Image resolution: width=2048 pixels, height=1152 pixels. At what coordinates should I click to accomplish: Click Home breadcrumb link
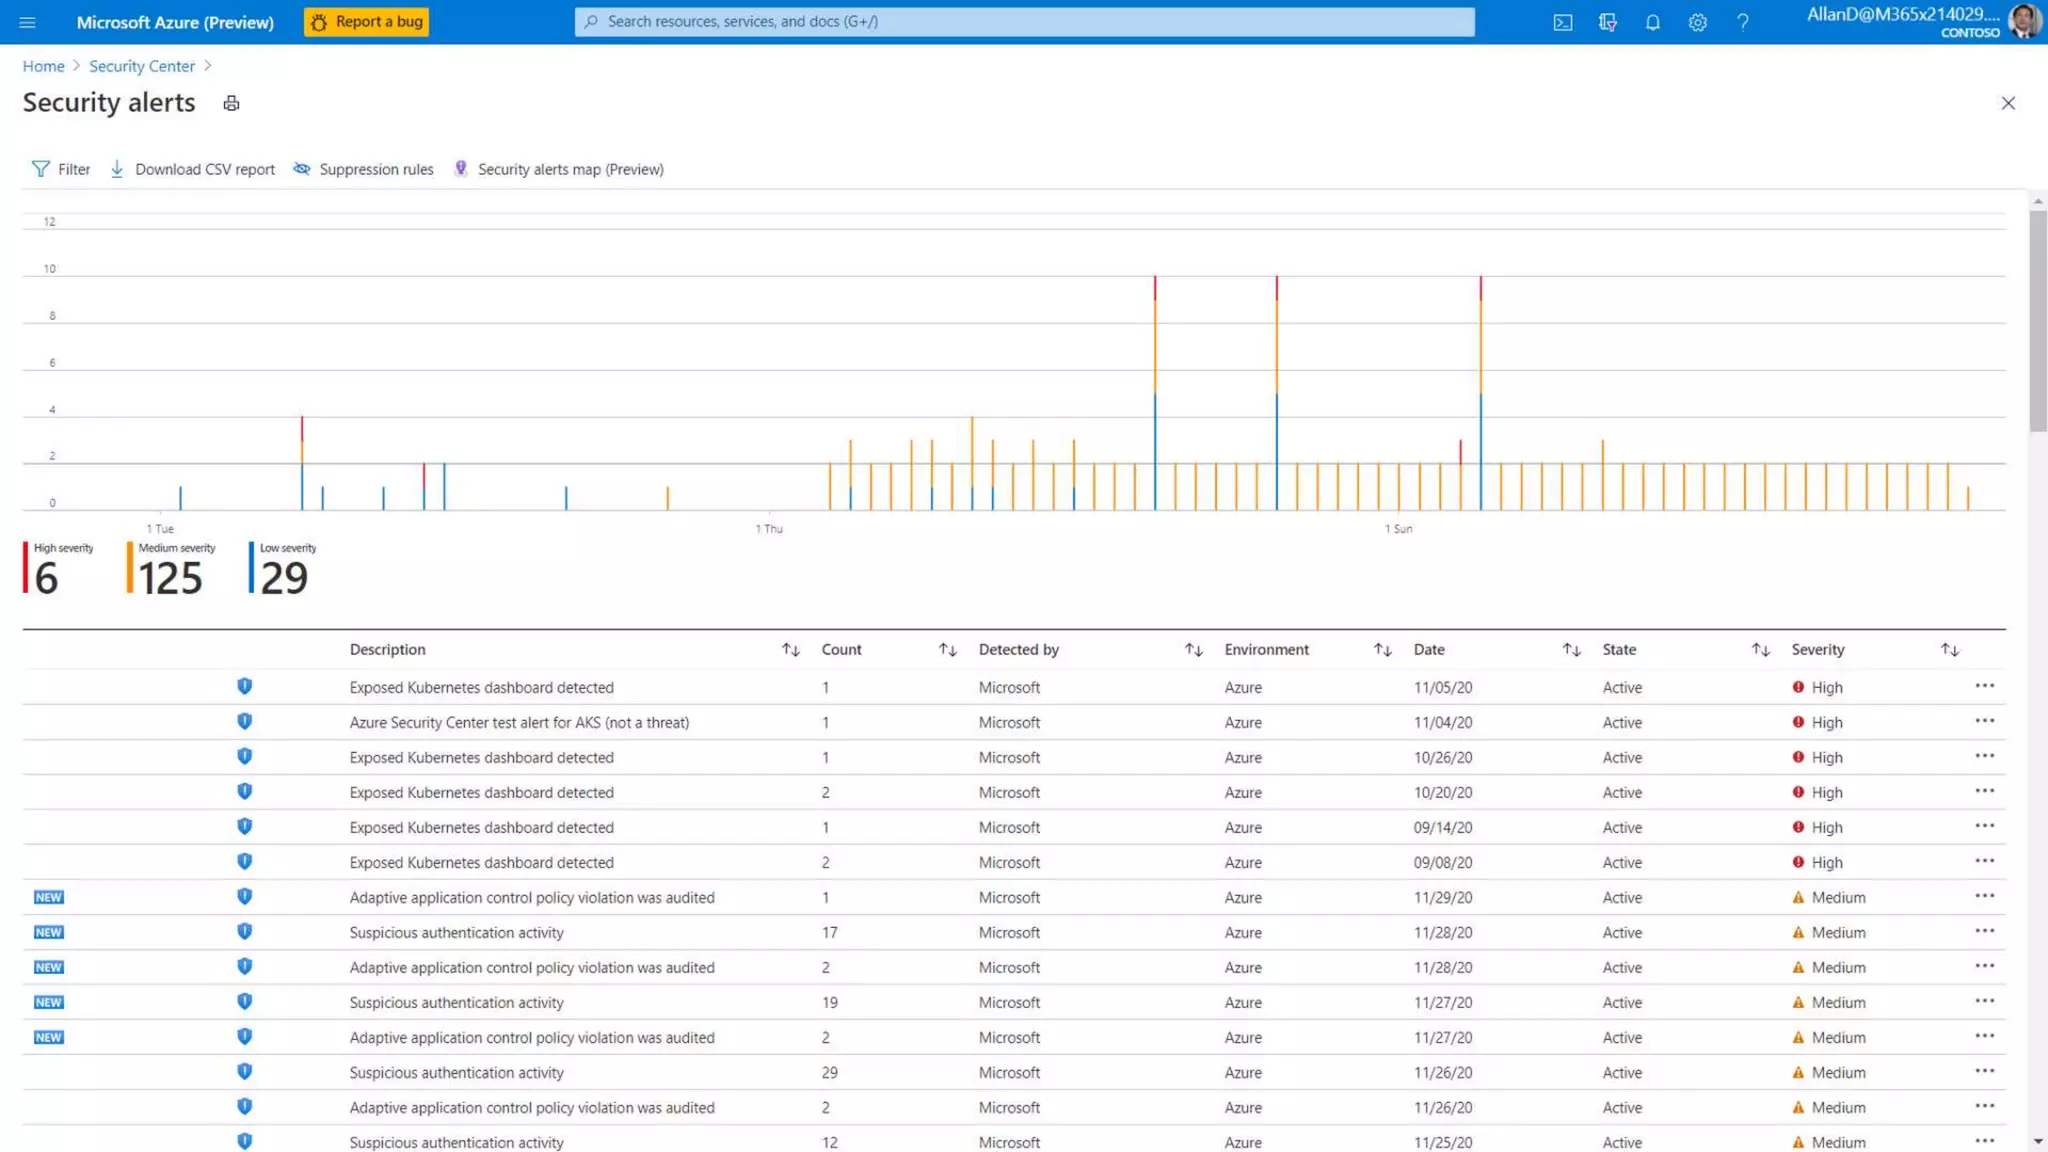(43, 66)
